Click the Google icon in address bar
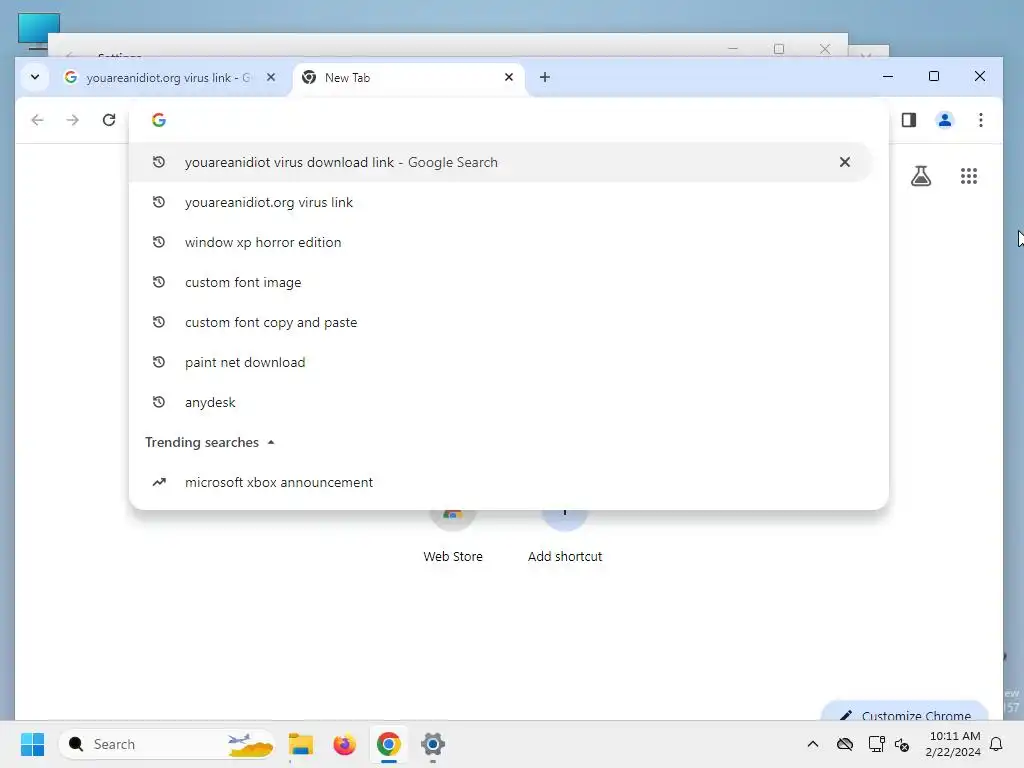1024x768 pixels. [x=159, y=120]
